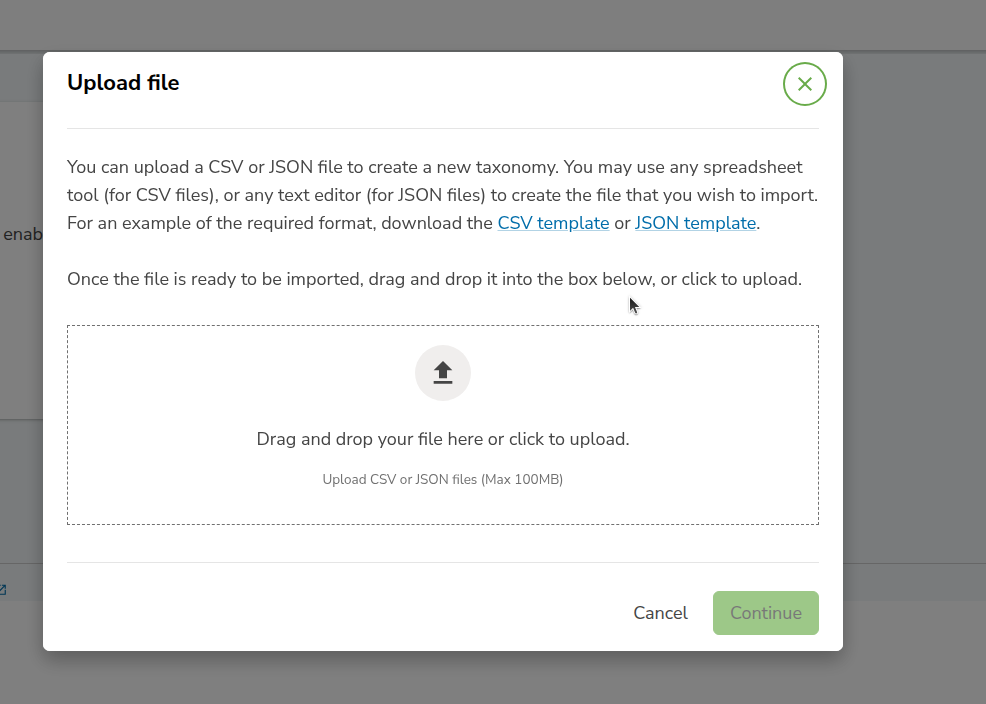The height and width of the screenshot is (704, 986).
Task: Close the Upload file dialog
Action: point(804,84)
